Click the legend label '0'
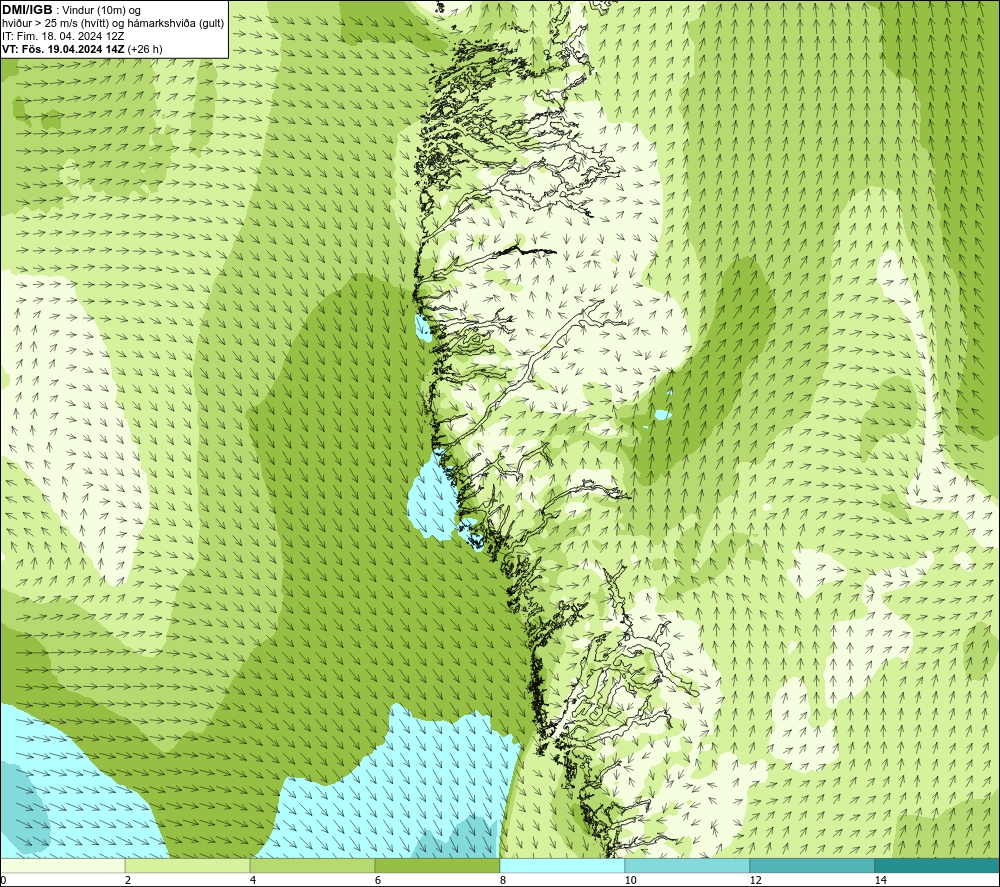 pos(3,881)
